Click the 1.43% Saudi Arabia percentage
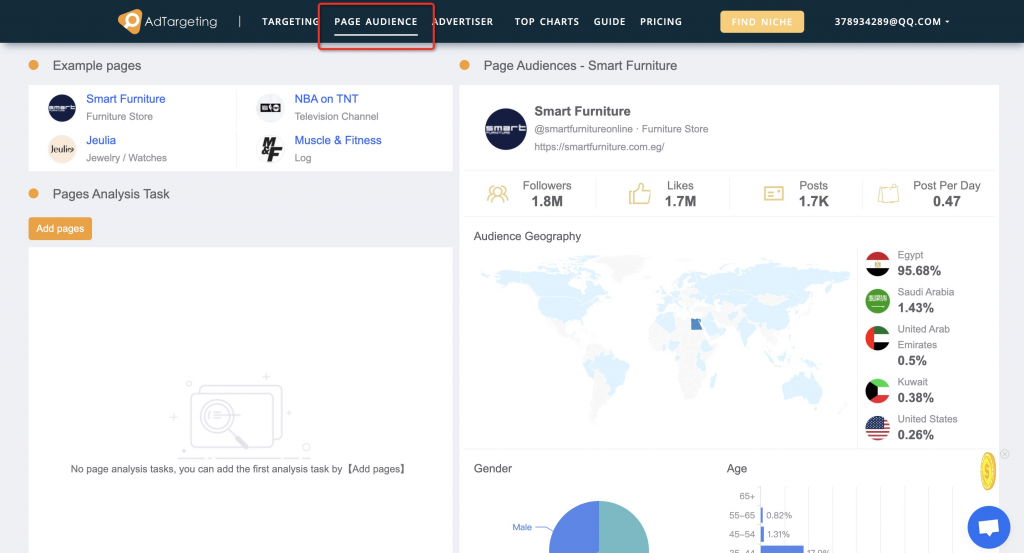This screenshot has height=553, width=1024. point(915,308)
